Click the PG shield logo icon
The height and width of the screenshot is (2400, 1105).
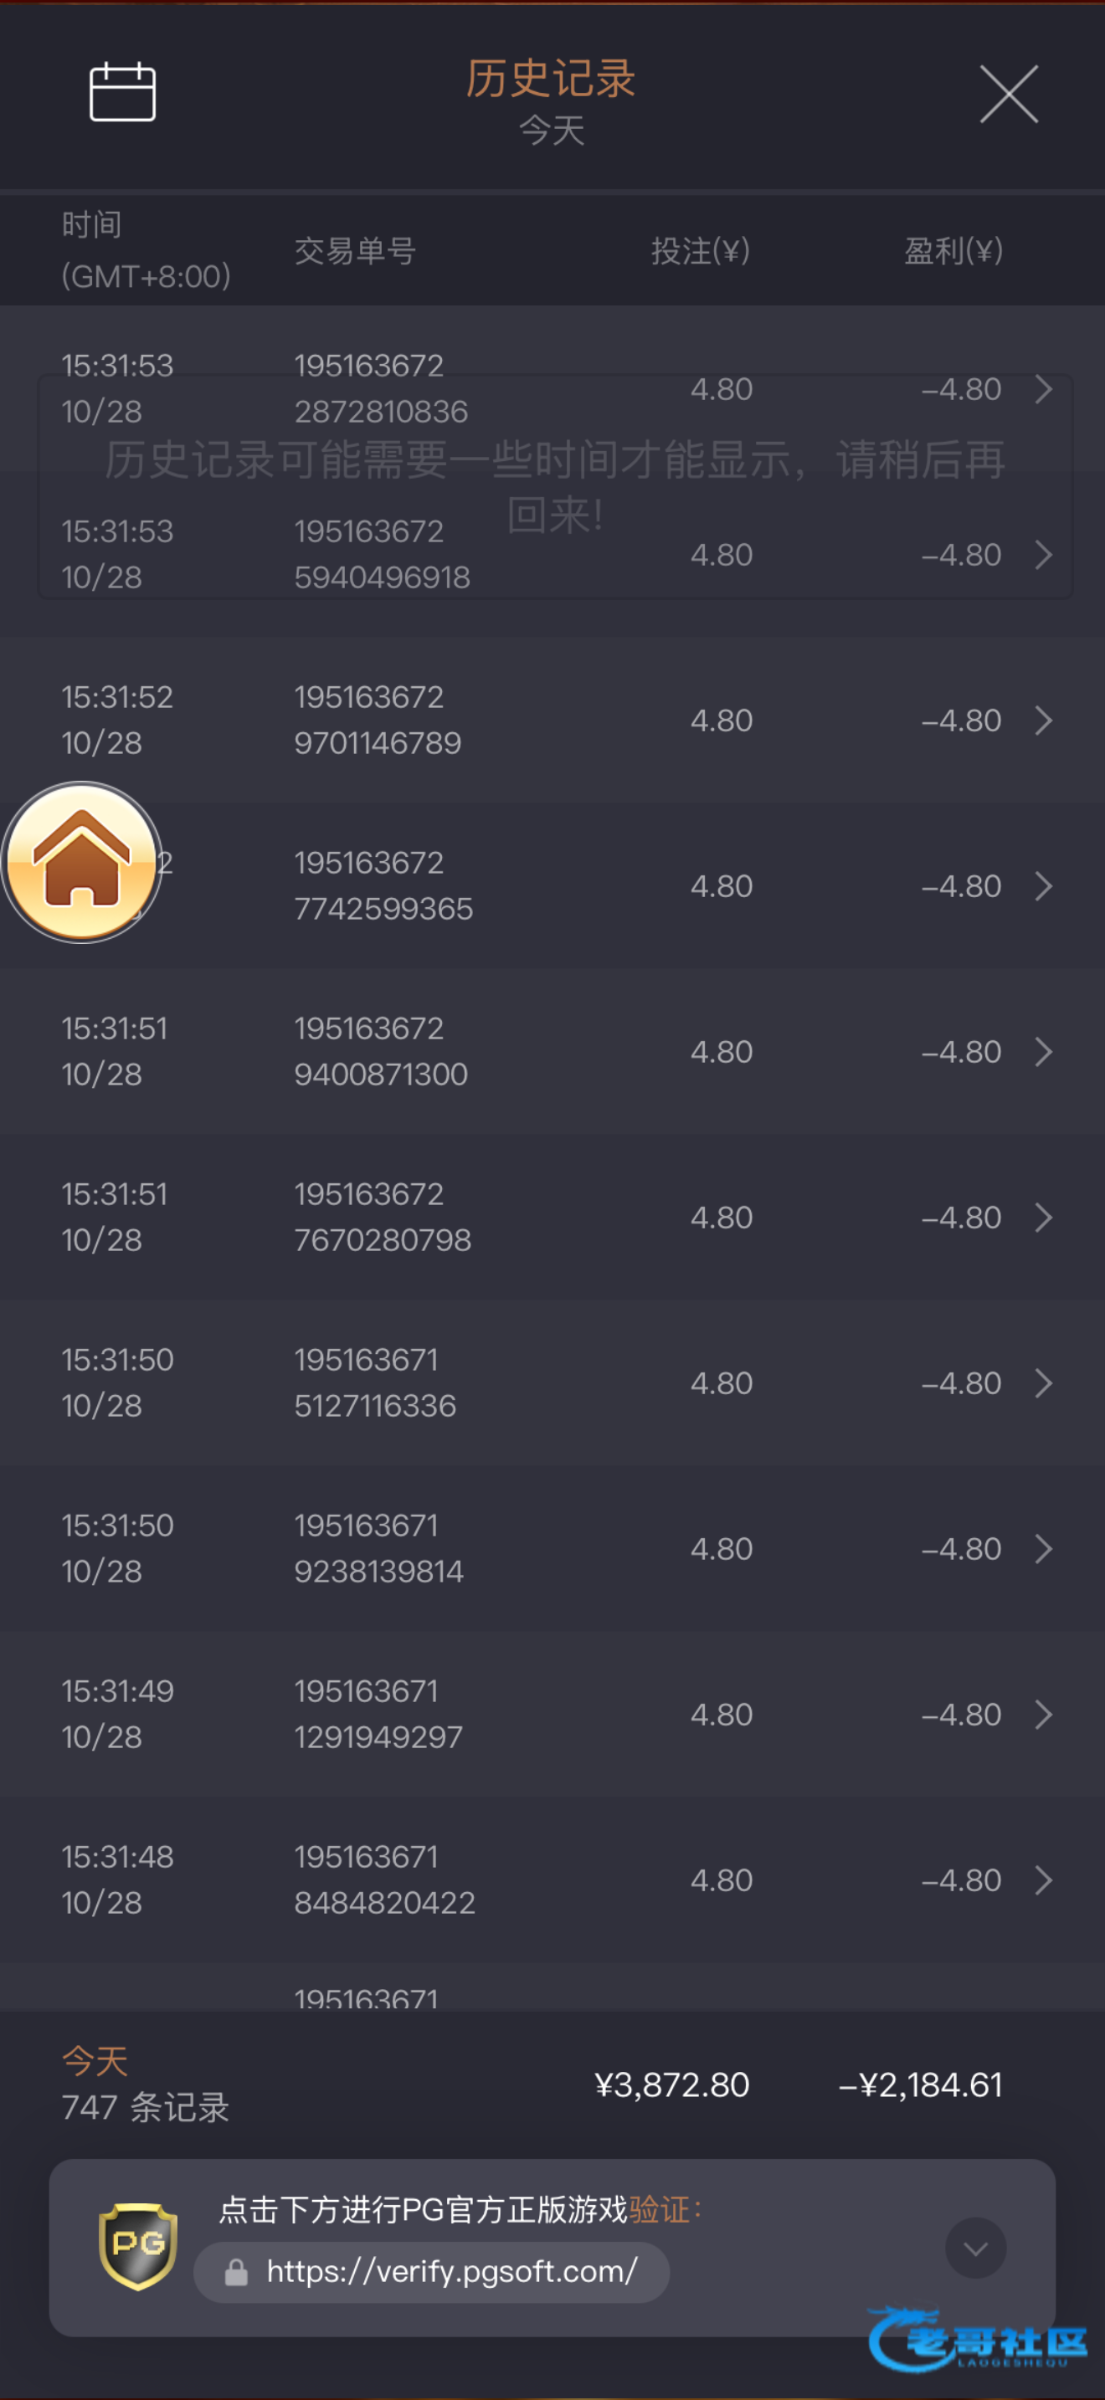coord(138,2246)
